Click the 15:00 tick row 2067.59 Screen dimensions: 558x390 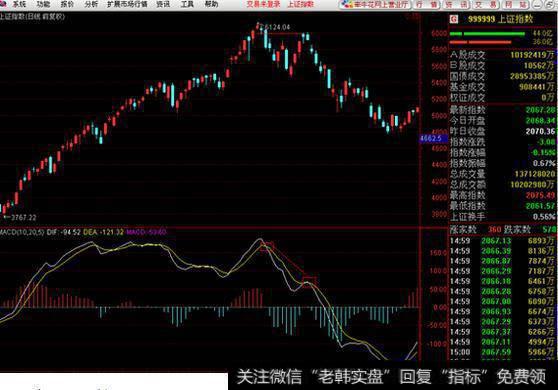(502, 352)
